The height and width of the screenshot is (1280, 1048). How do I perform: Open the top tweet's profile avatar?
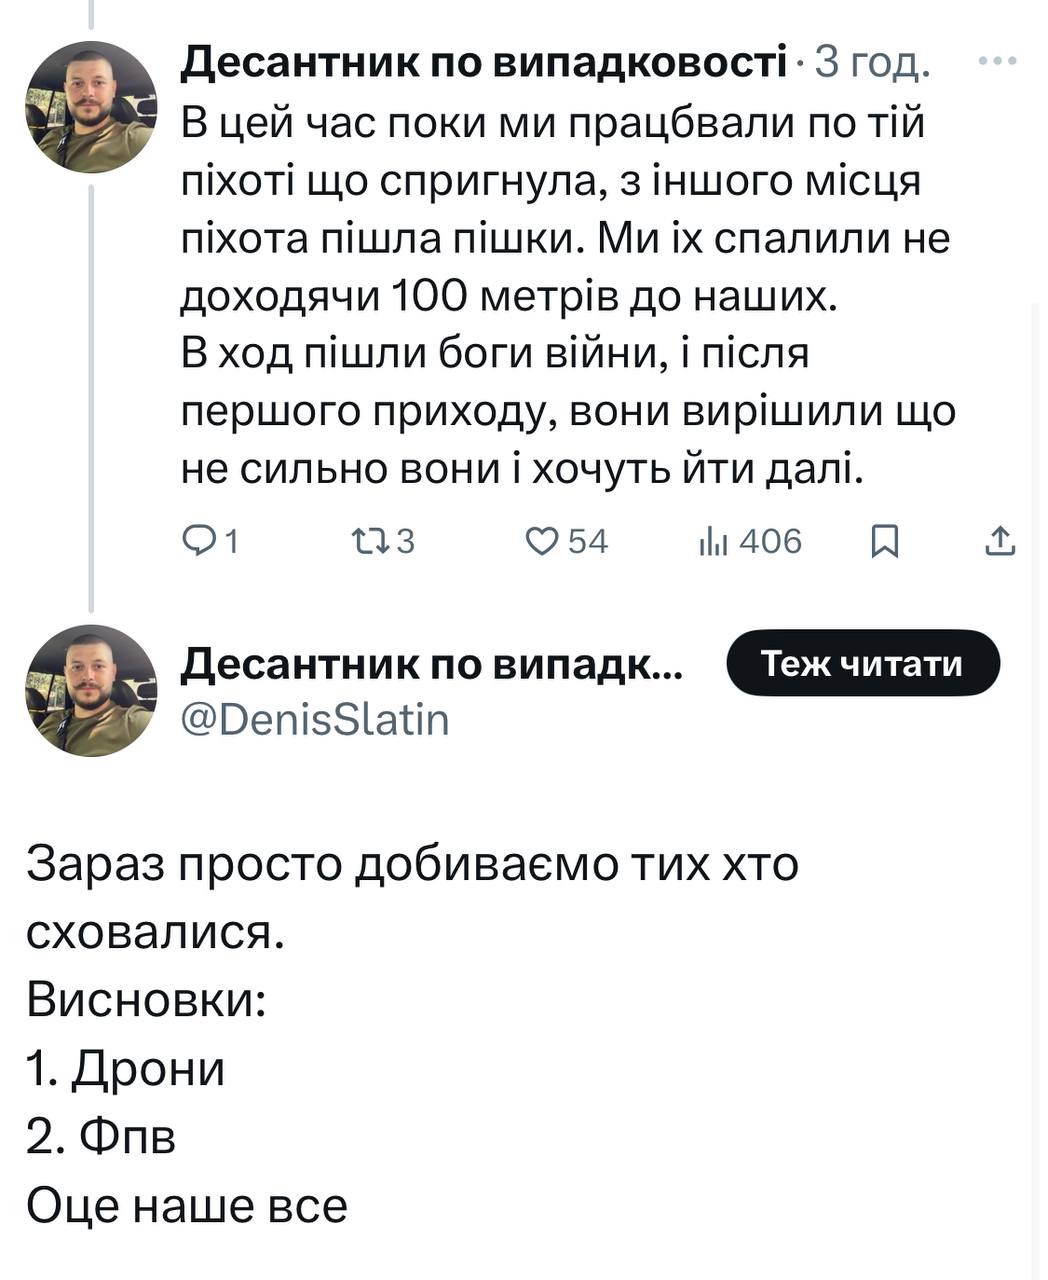click(x=91, y=107)
